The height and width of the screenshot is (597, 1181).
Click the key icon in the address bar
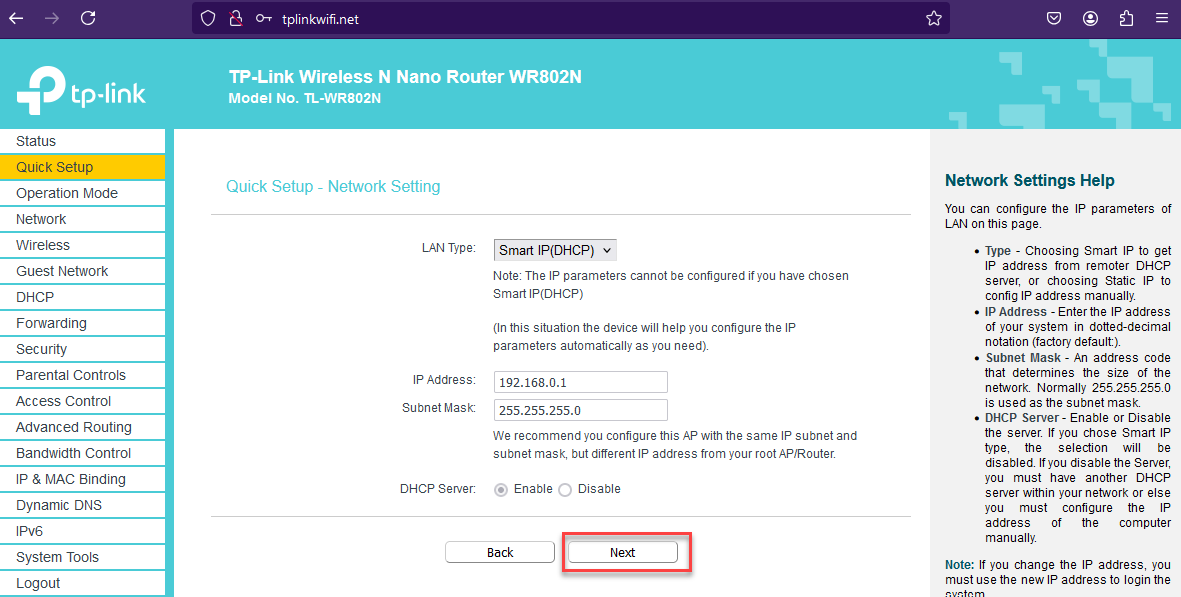pos(263,18)
